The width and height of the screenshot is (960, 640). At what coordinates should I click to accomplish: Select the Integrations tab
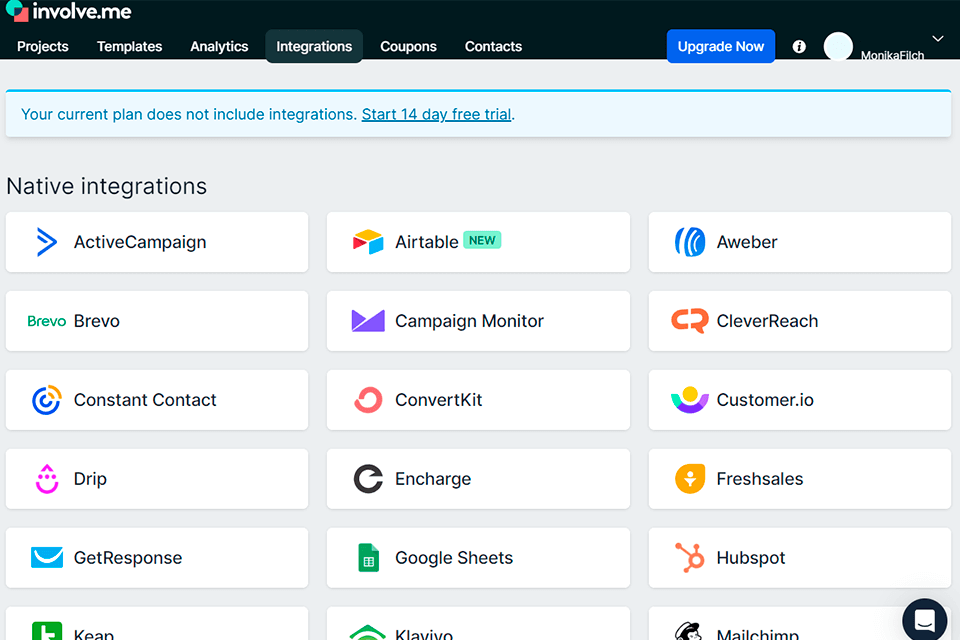pyautogui.click(x=314, y=47)
